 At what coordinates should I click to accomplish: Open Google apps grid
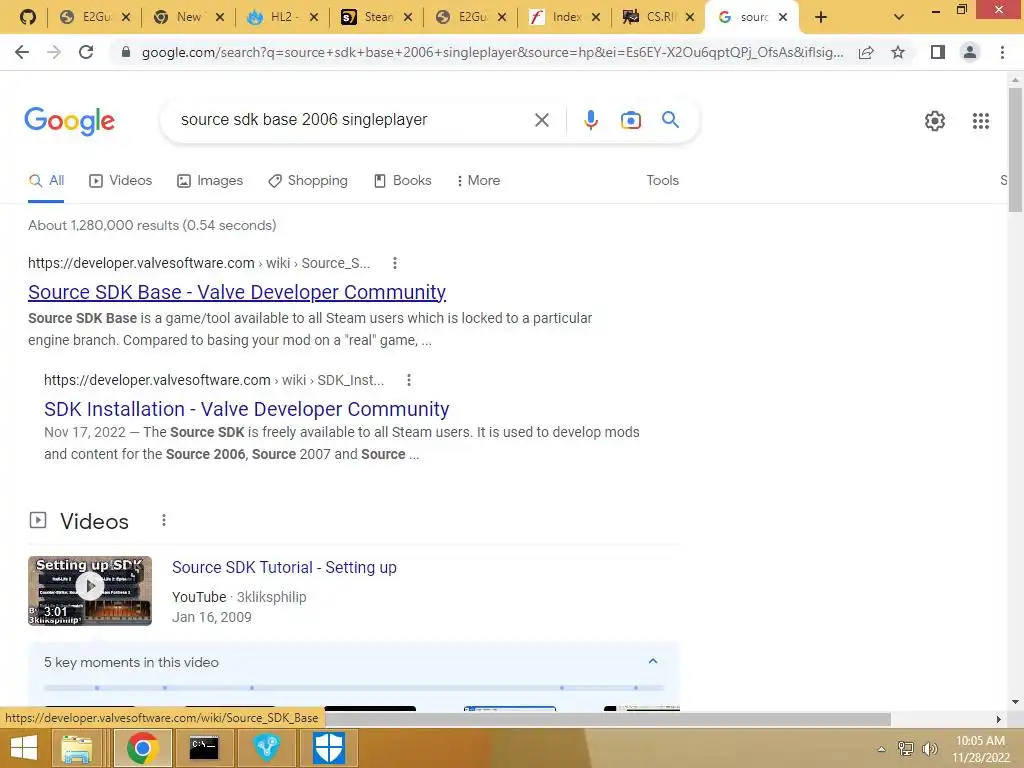coord(980,121)
